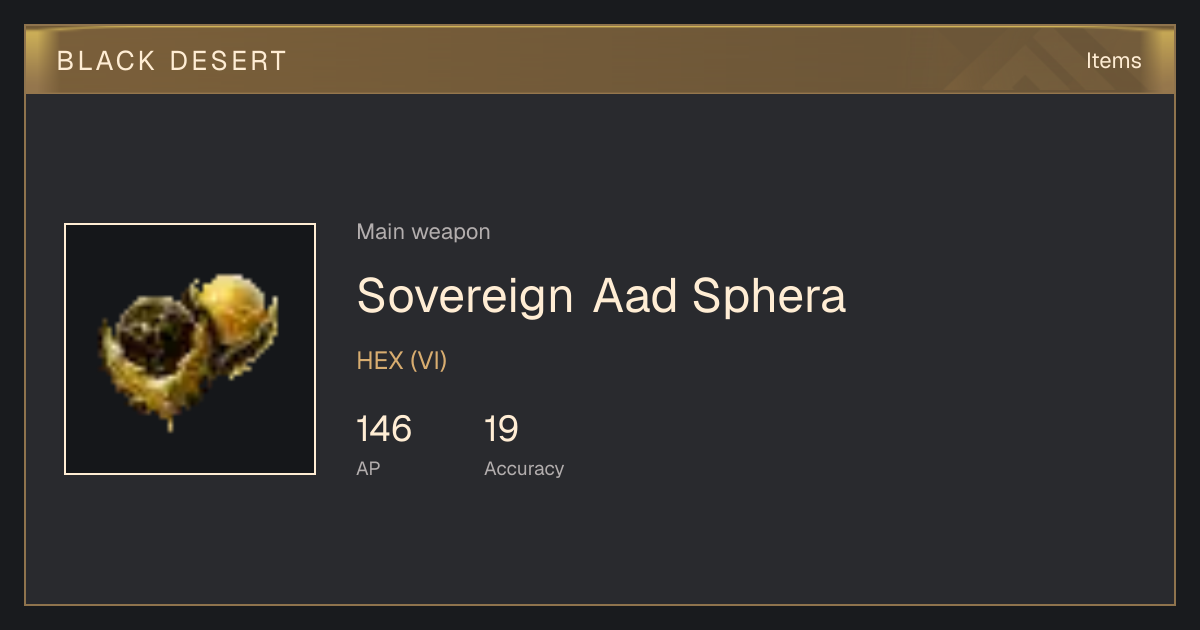Click the word BLACK in the header
The height and width of the screenshot is (630, 1200).
tap(106, 61)
